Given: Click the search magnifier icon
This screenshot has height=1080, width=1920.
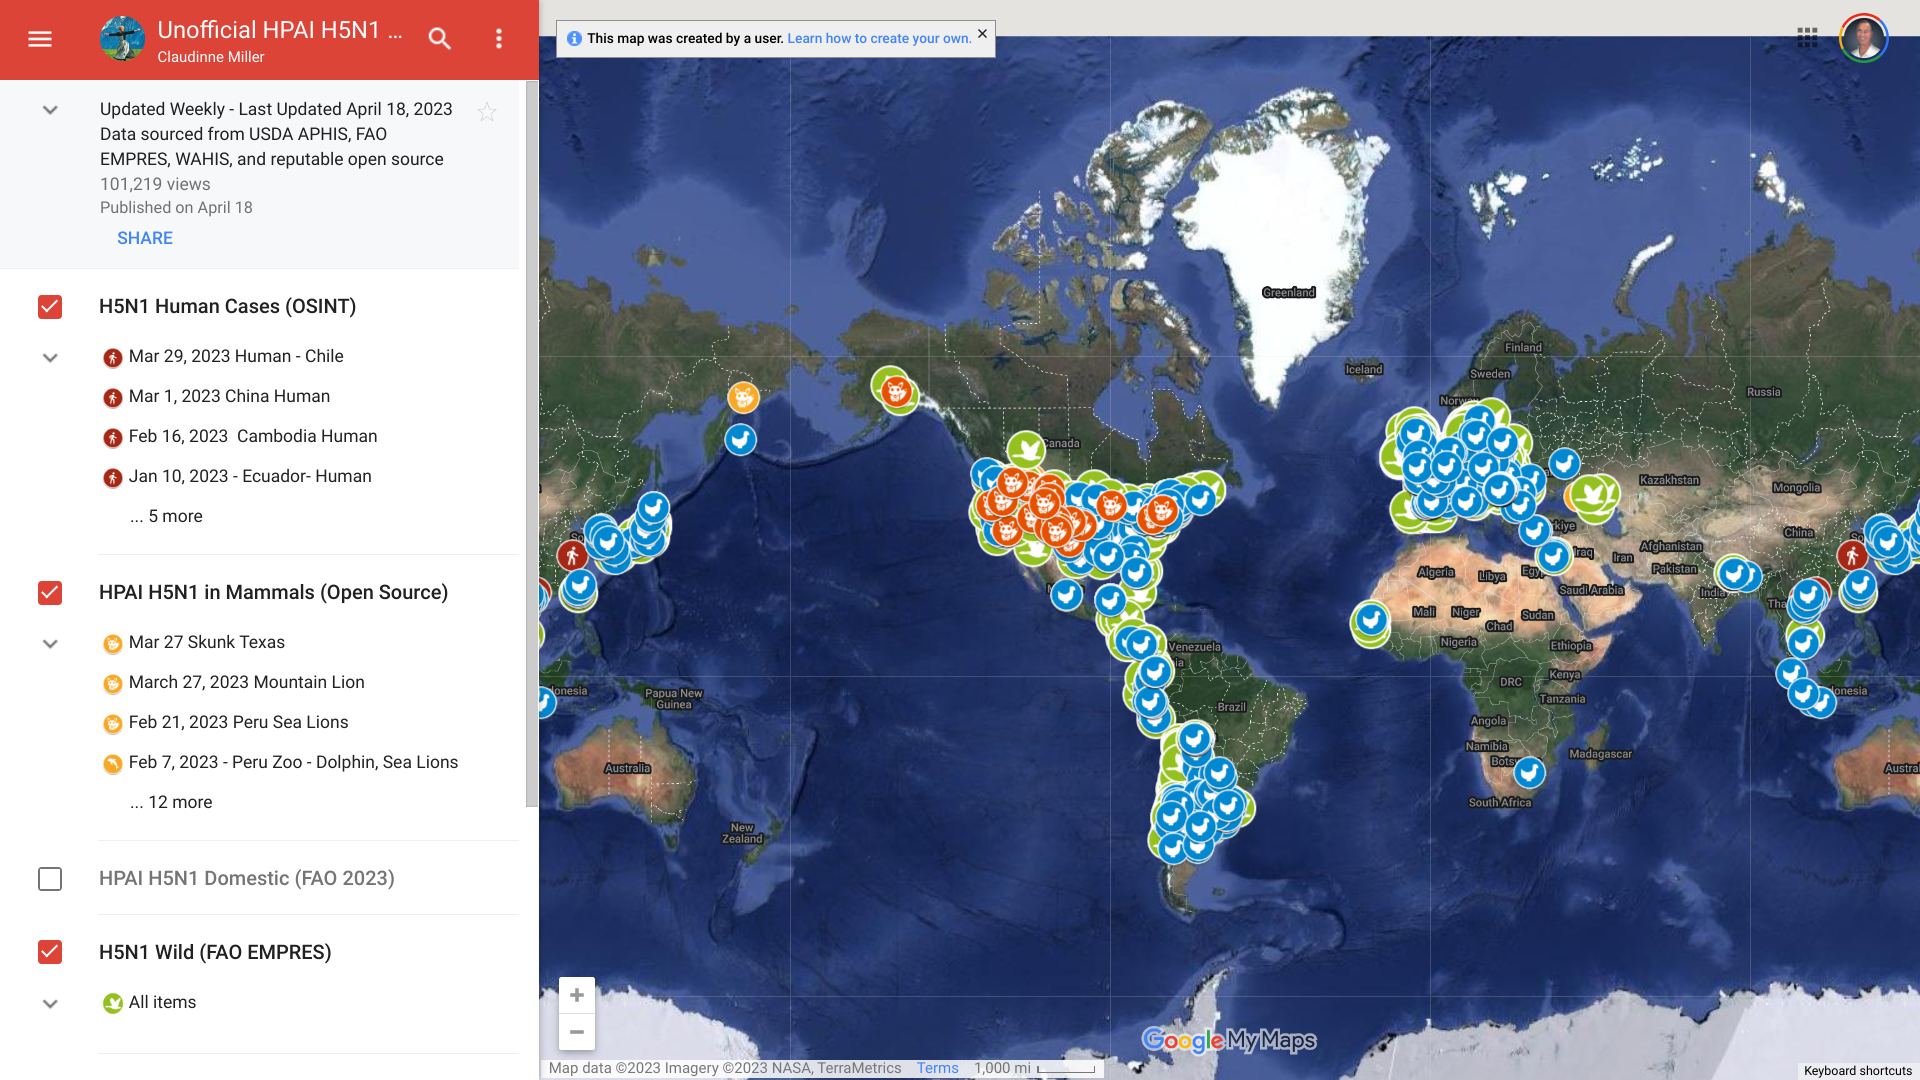Looking at the screenshot, I should [x=439, y=39].
